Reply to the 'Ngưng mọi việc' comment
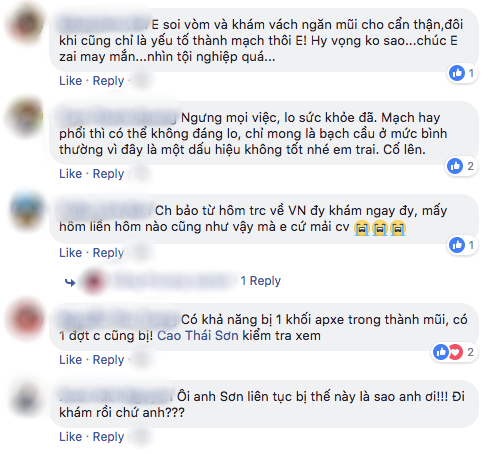Image resolution: width=494 pixels, height=454 pixels. 108,174
